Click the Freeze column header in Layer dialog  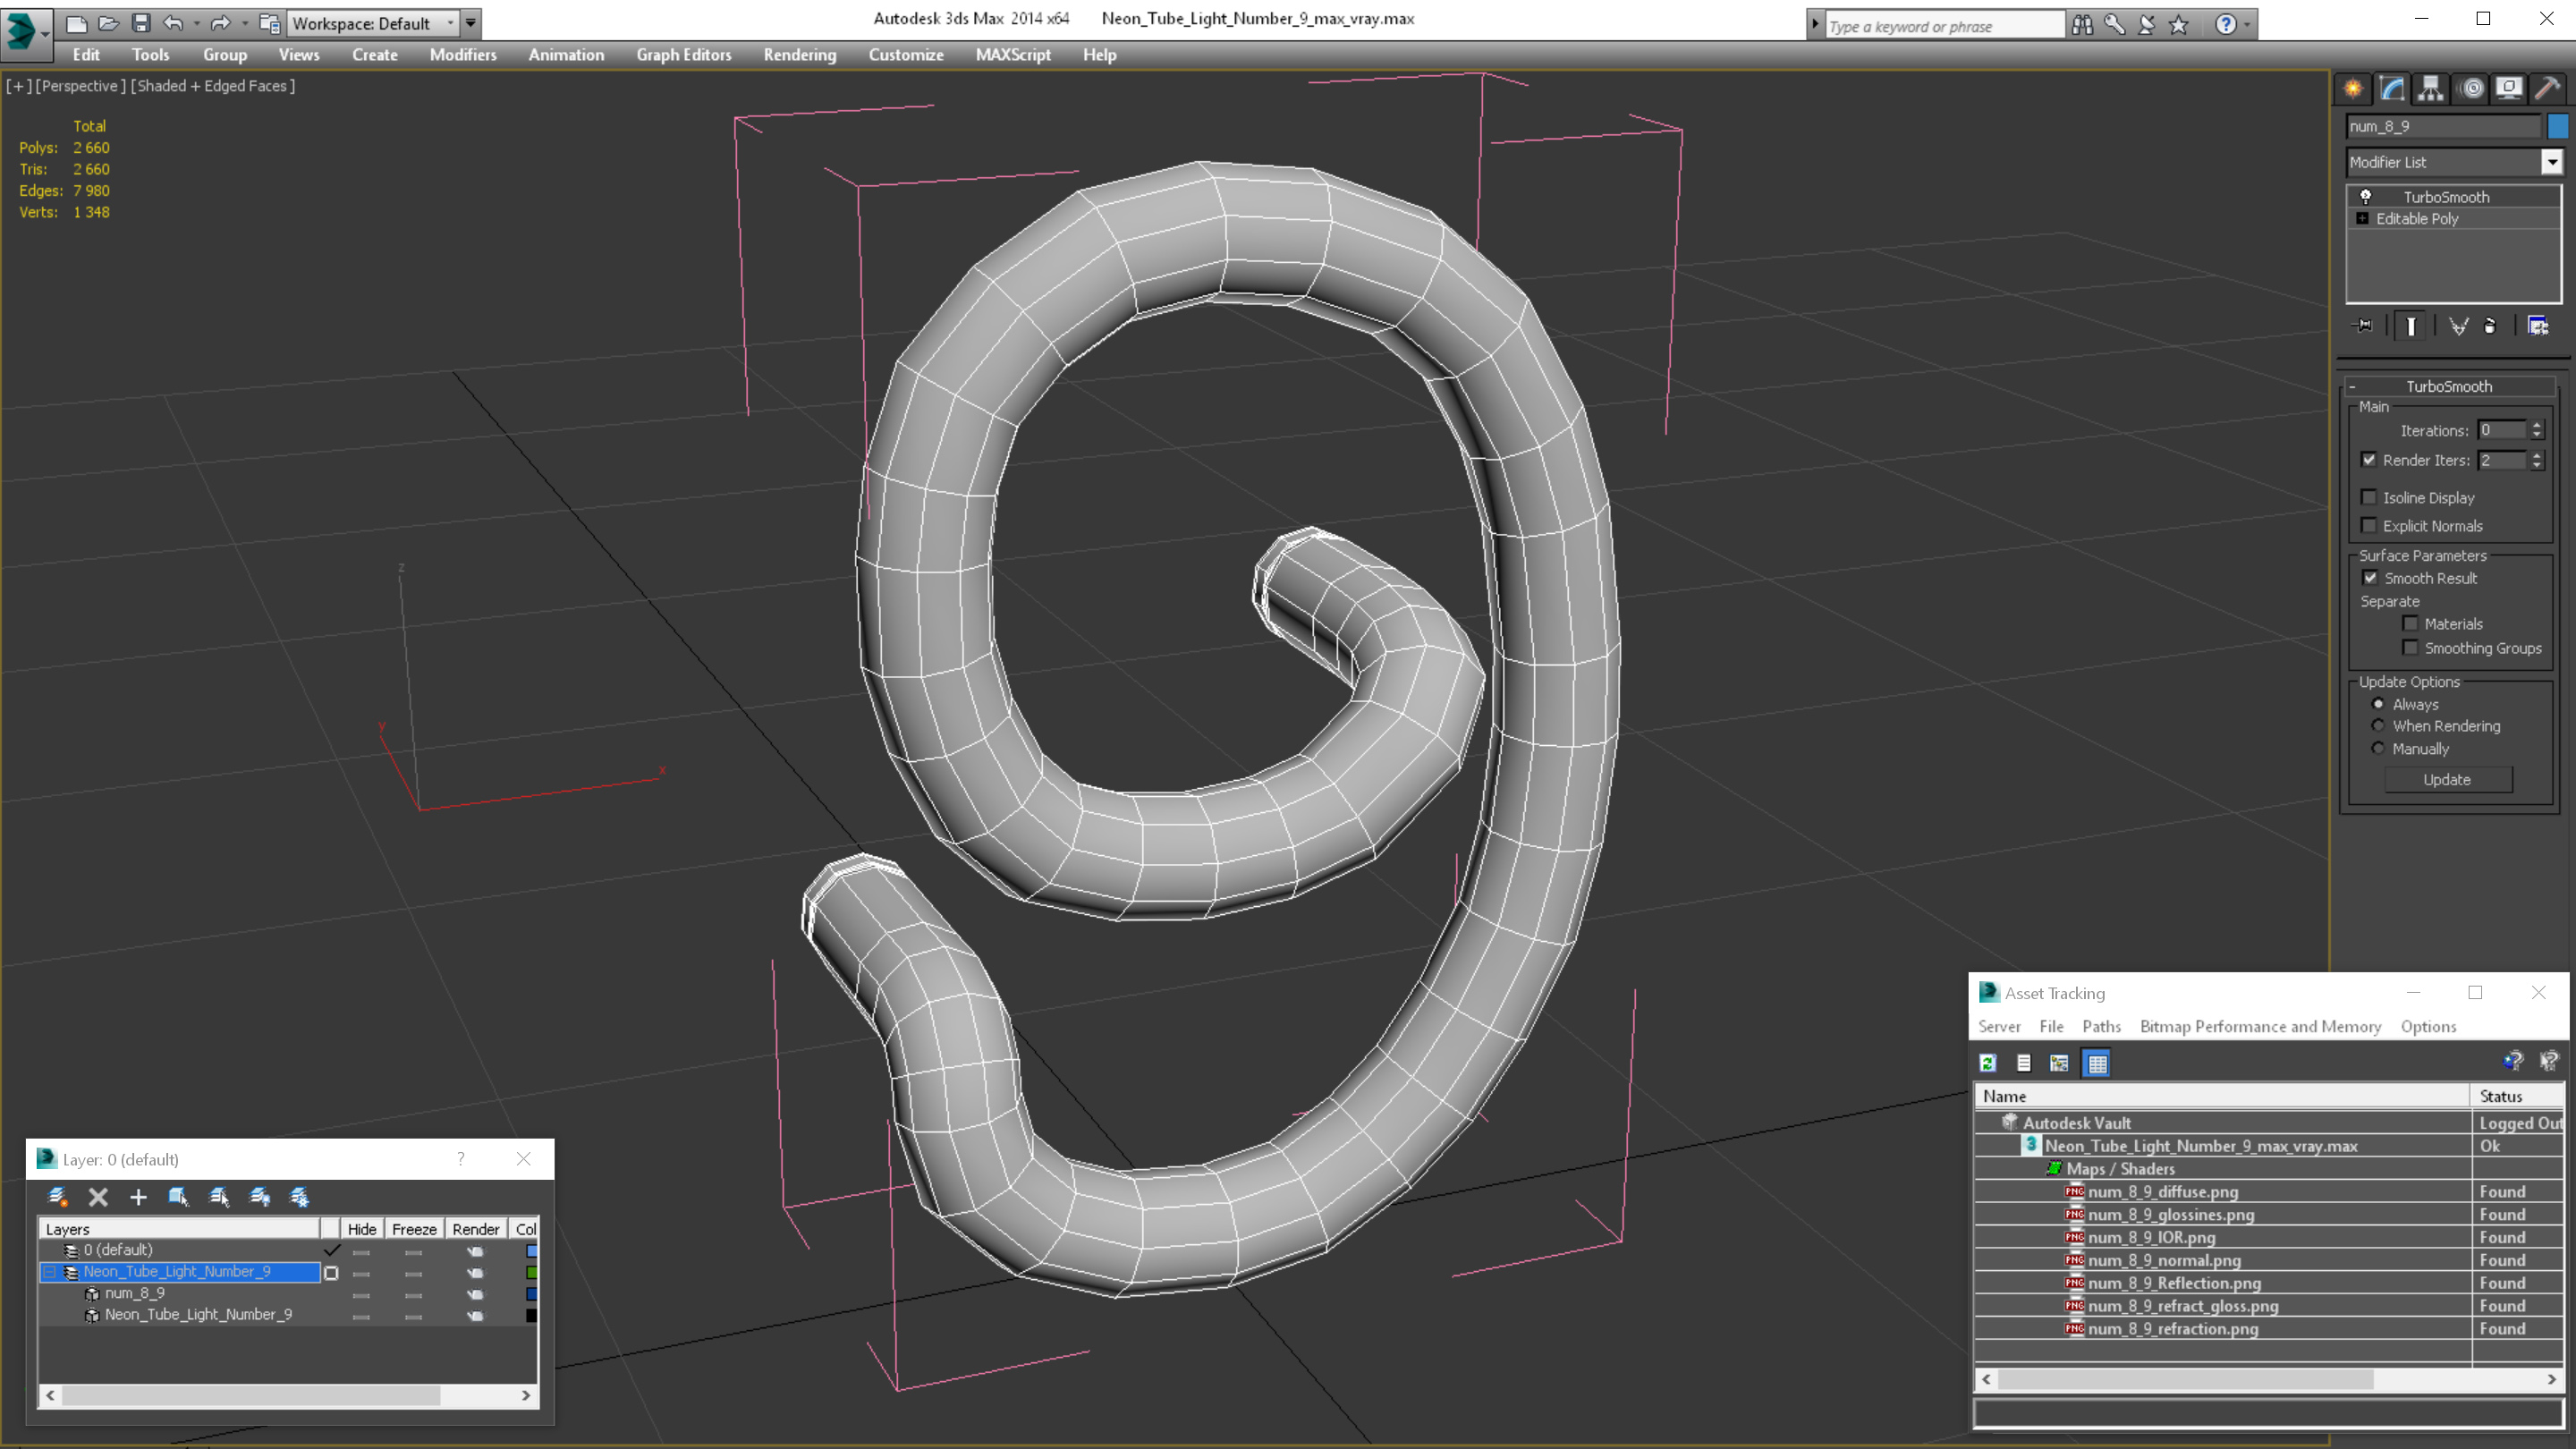[x=414, y=1229]
